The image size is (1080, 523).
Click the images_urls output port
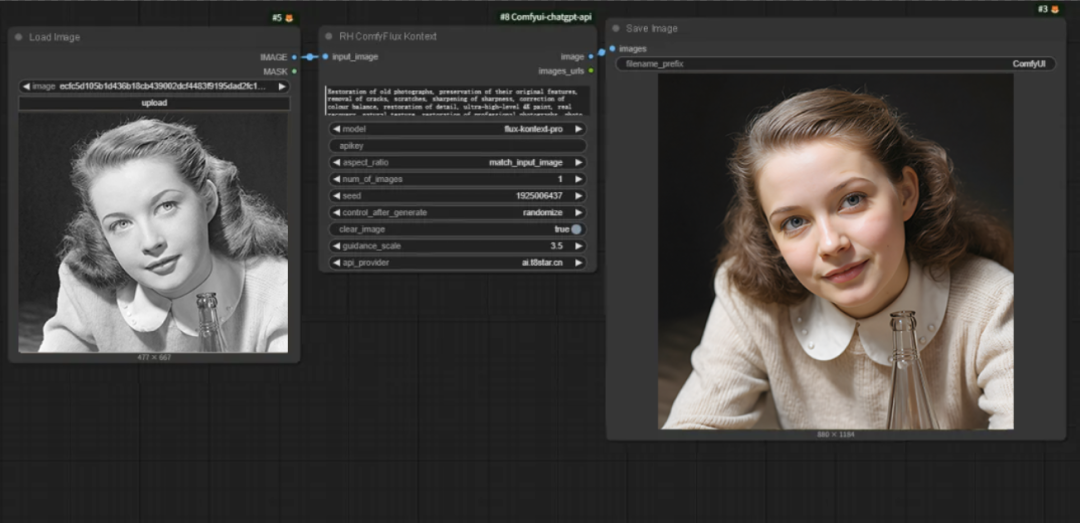pyautogui.click(x=591, y=71)
